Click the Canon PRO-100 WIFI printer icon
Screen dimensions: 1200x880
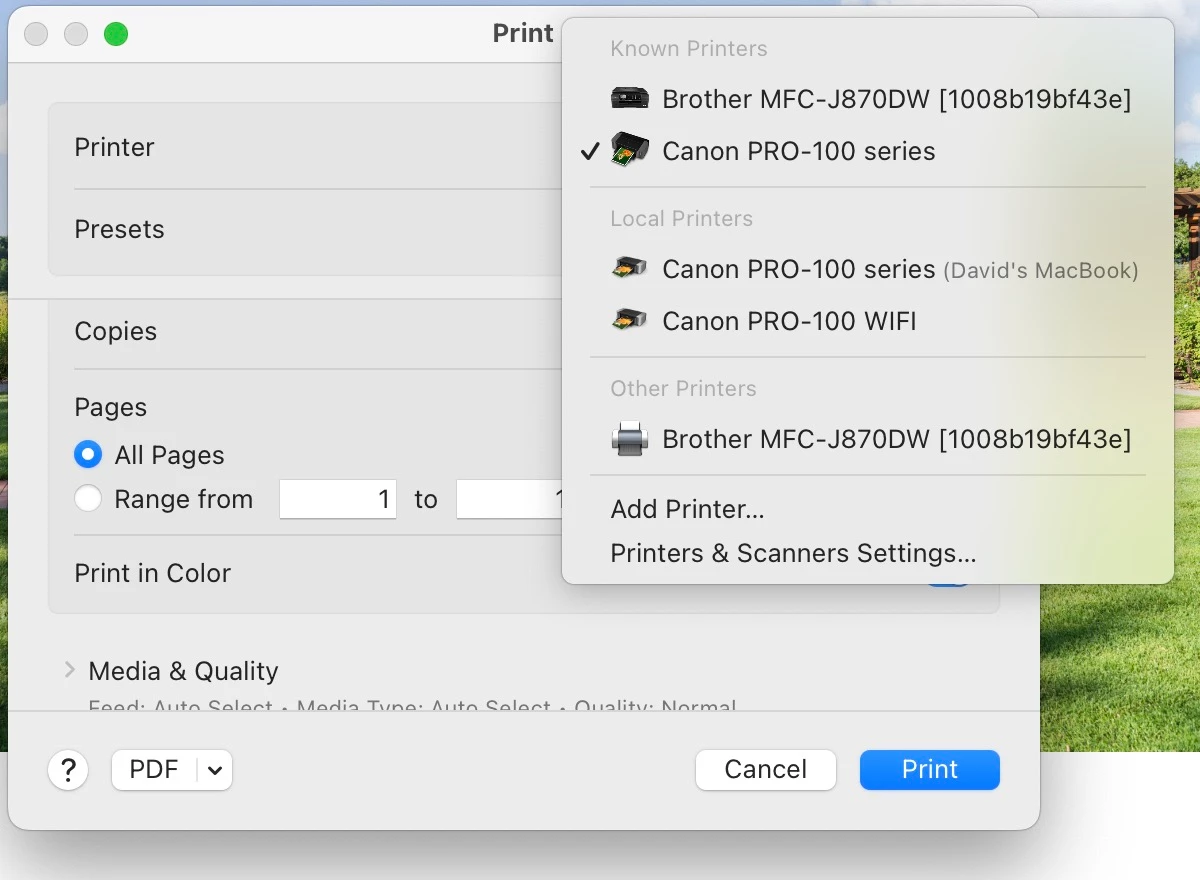coord(630,320)
